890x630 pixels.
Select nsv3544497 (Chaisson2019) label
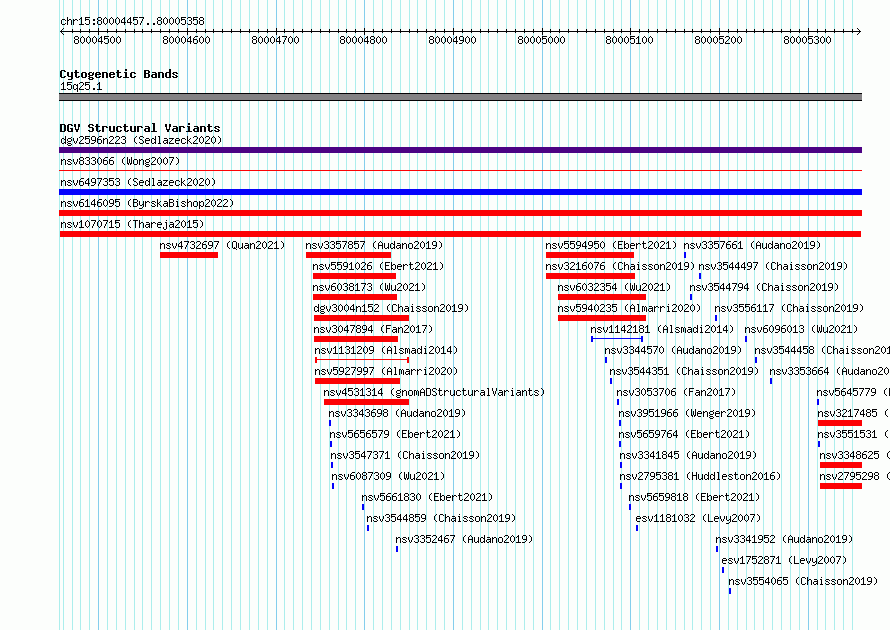pyautogui.click(x=773, y=266)
